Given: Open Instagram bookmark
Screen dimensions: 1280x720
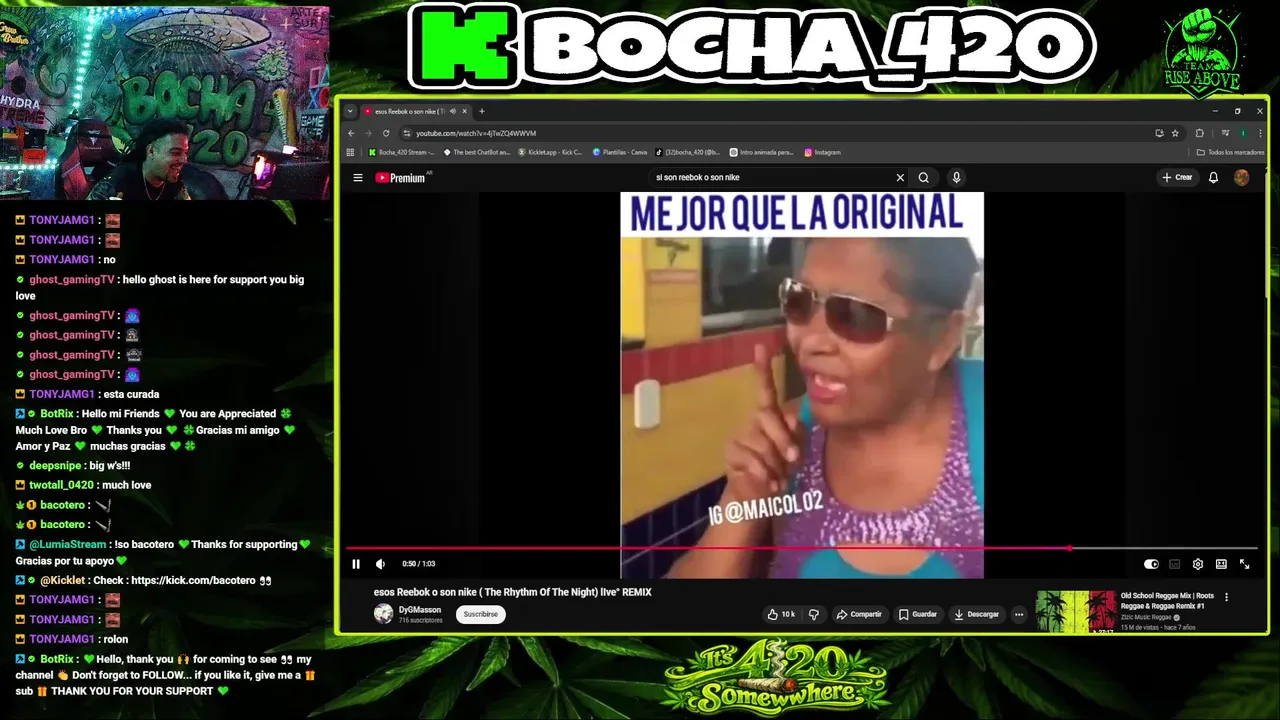Looking at the screenshot, I should 822,153.
